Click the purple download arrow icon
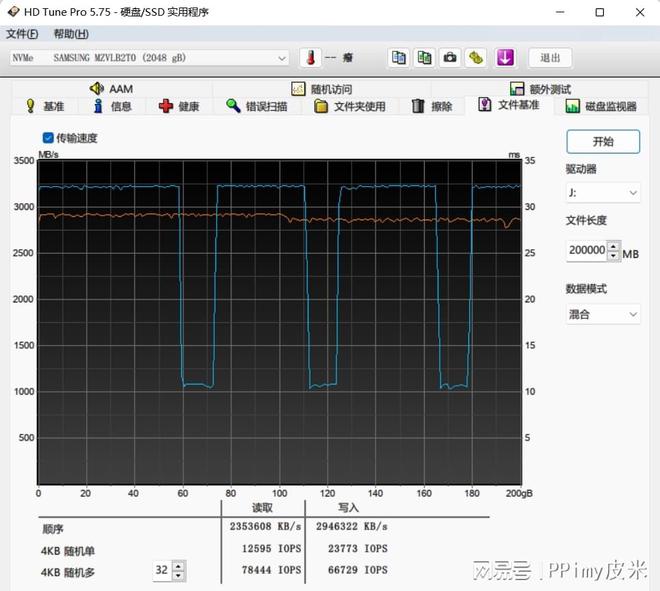The image size is (660, 591). point(505,58)
